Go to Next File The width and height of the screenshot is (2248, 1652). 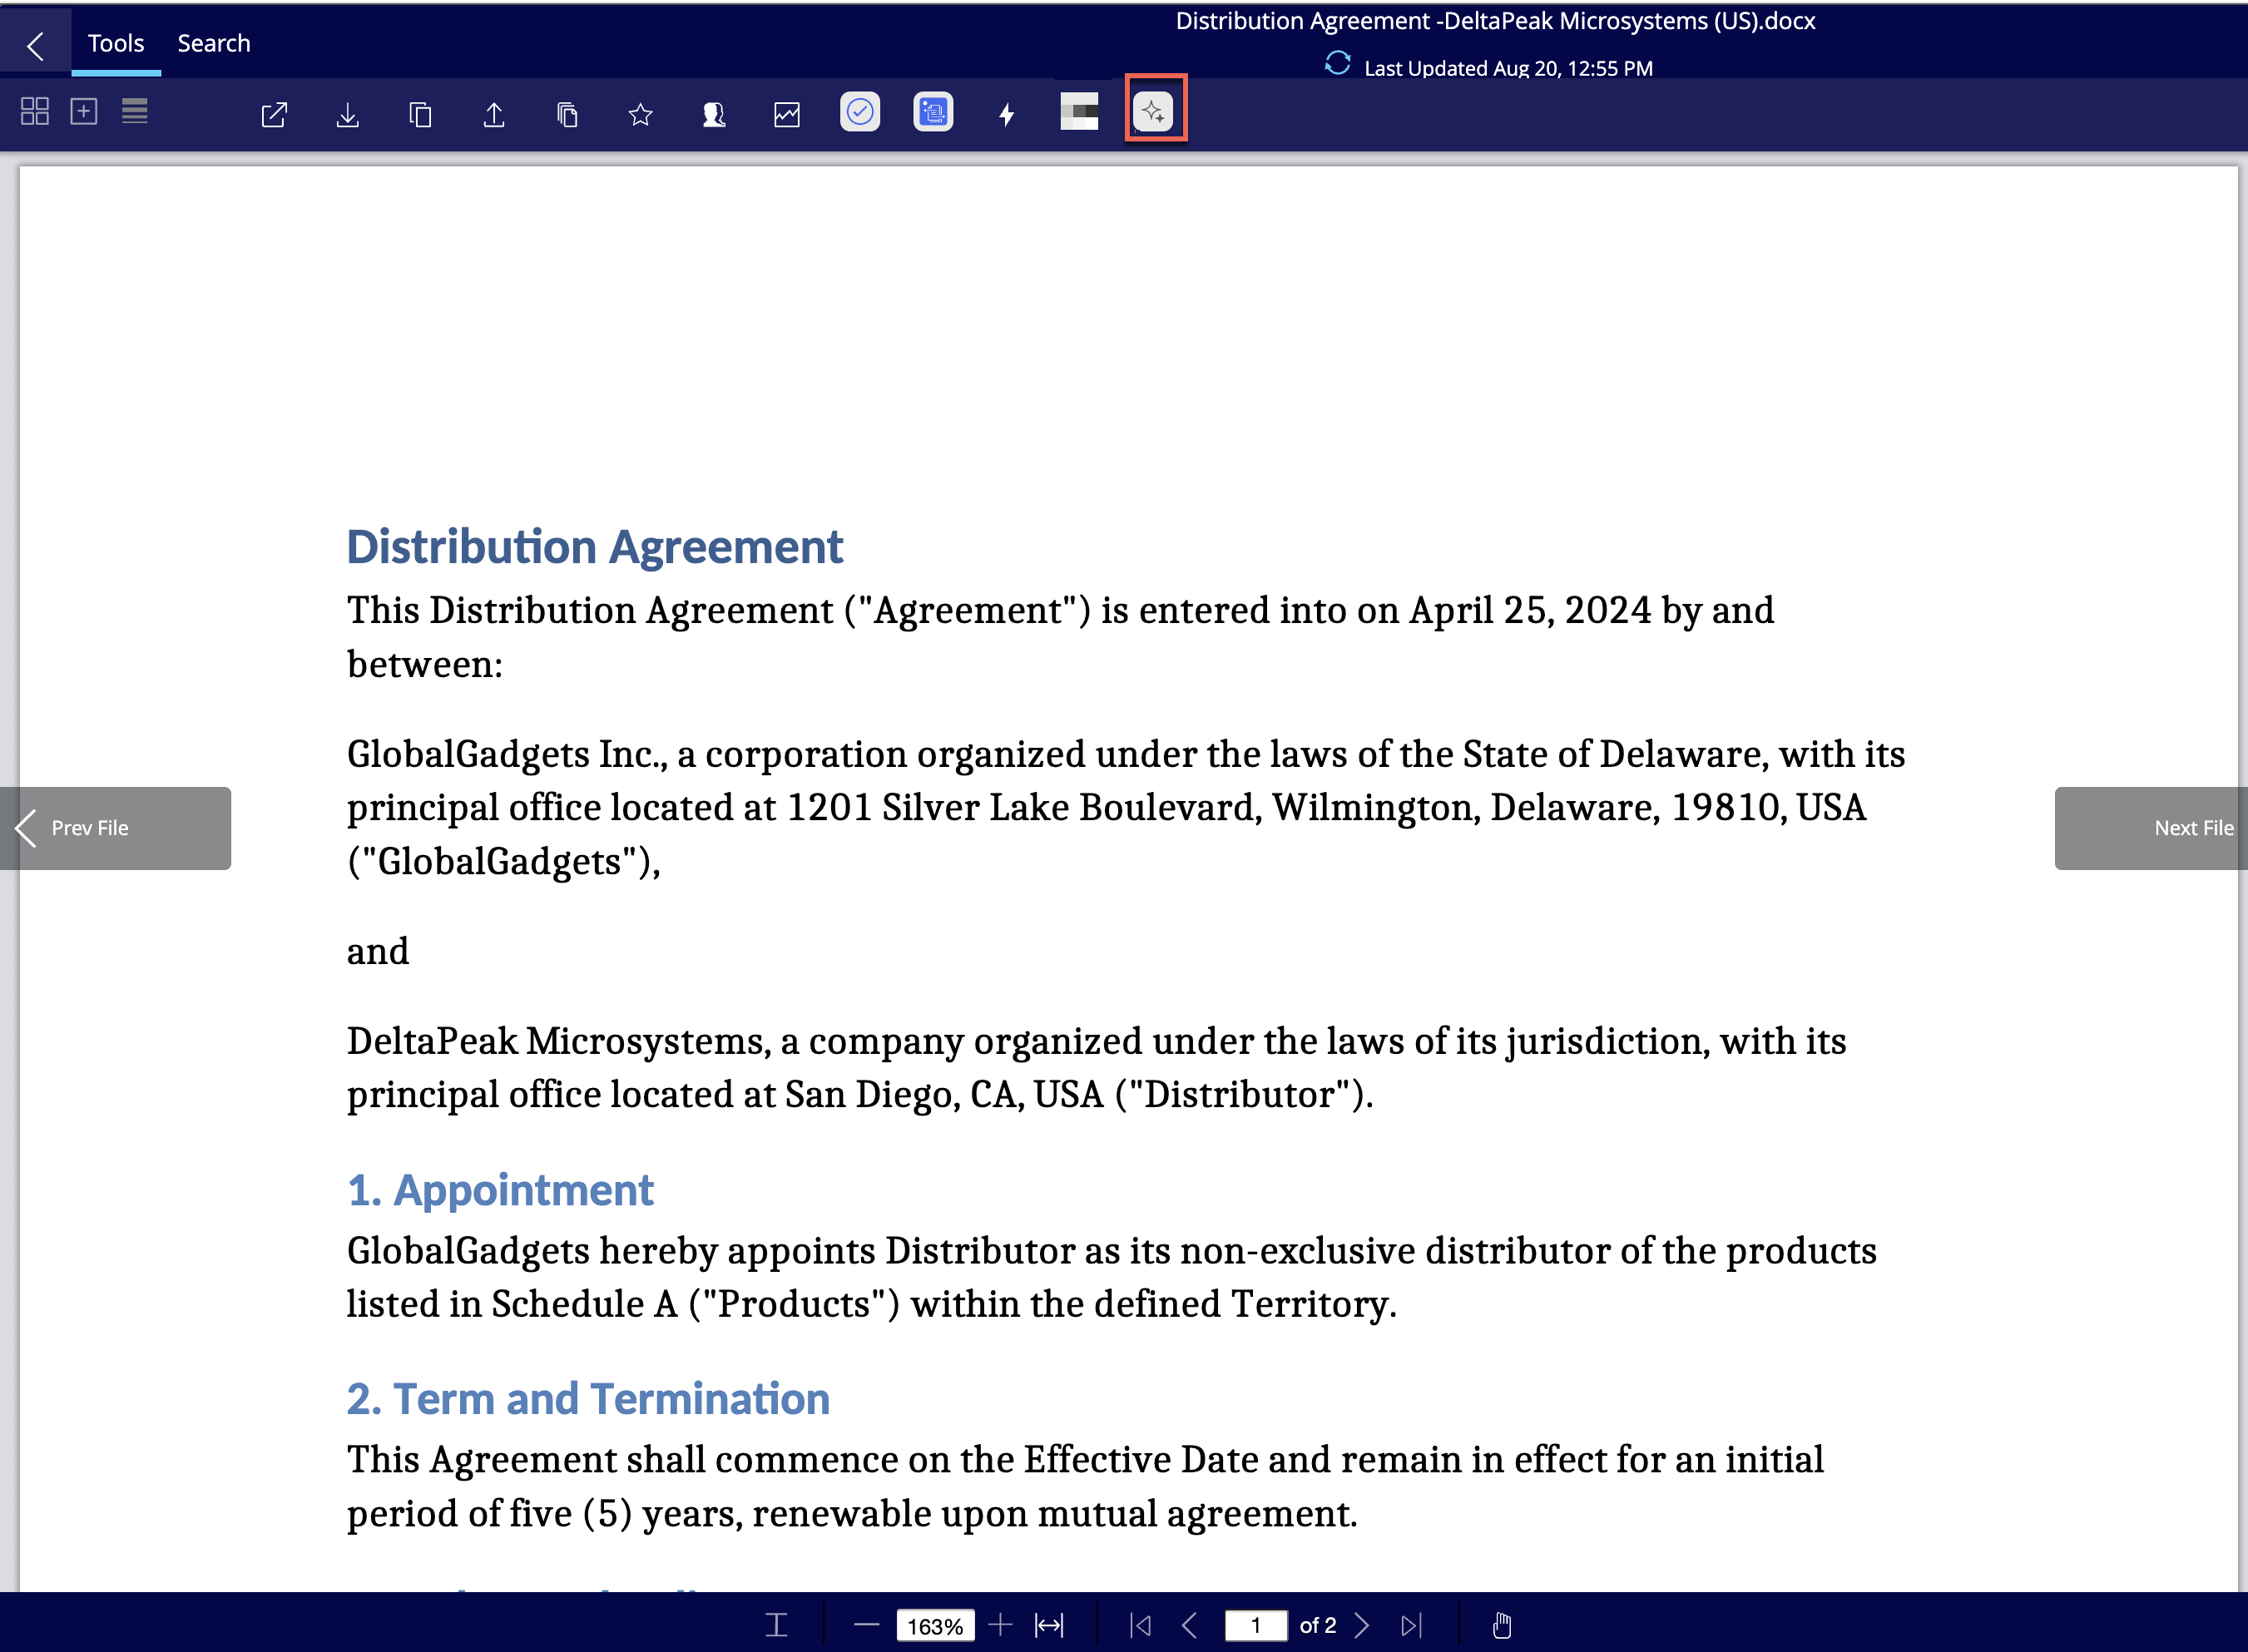pos(2152,828)
